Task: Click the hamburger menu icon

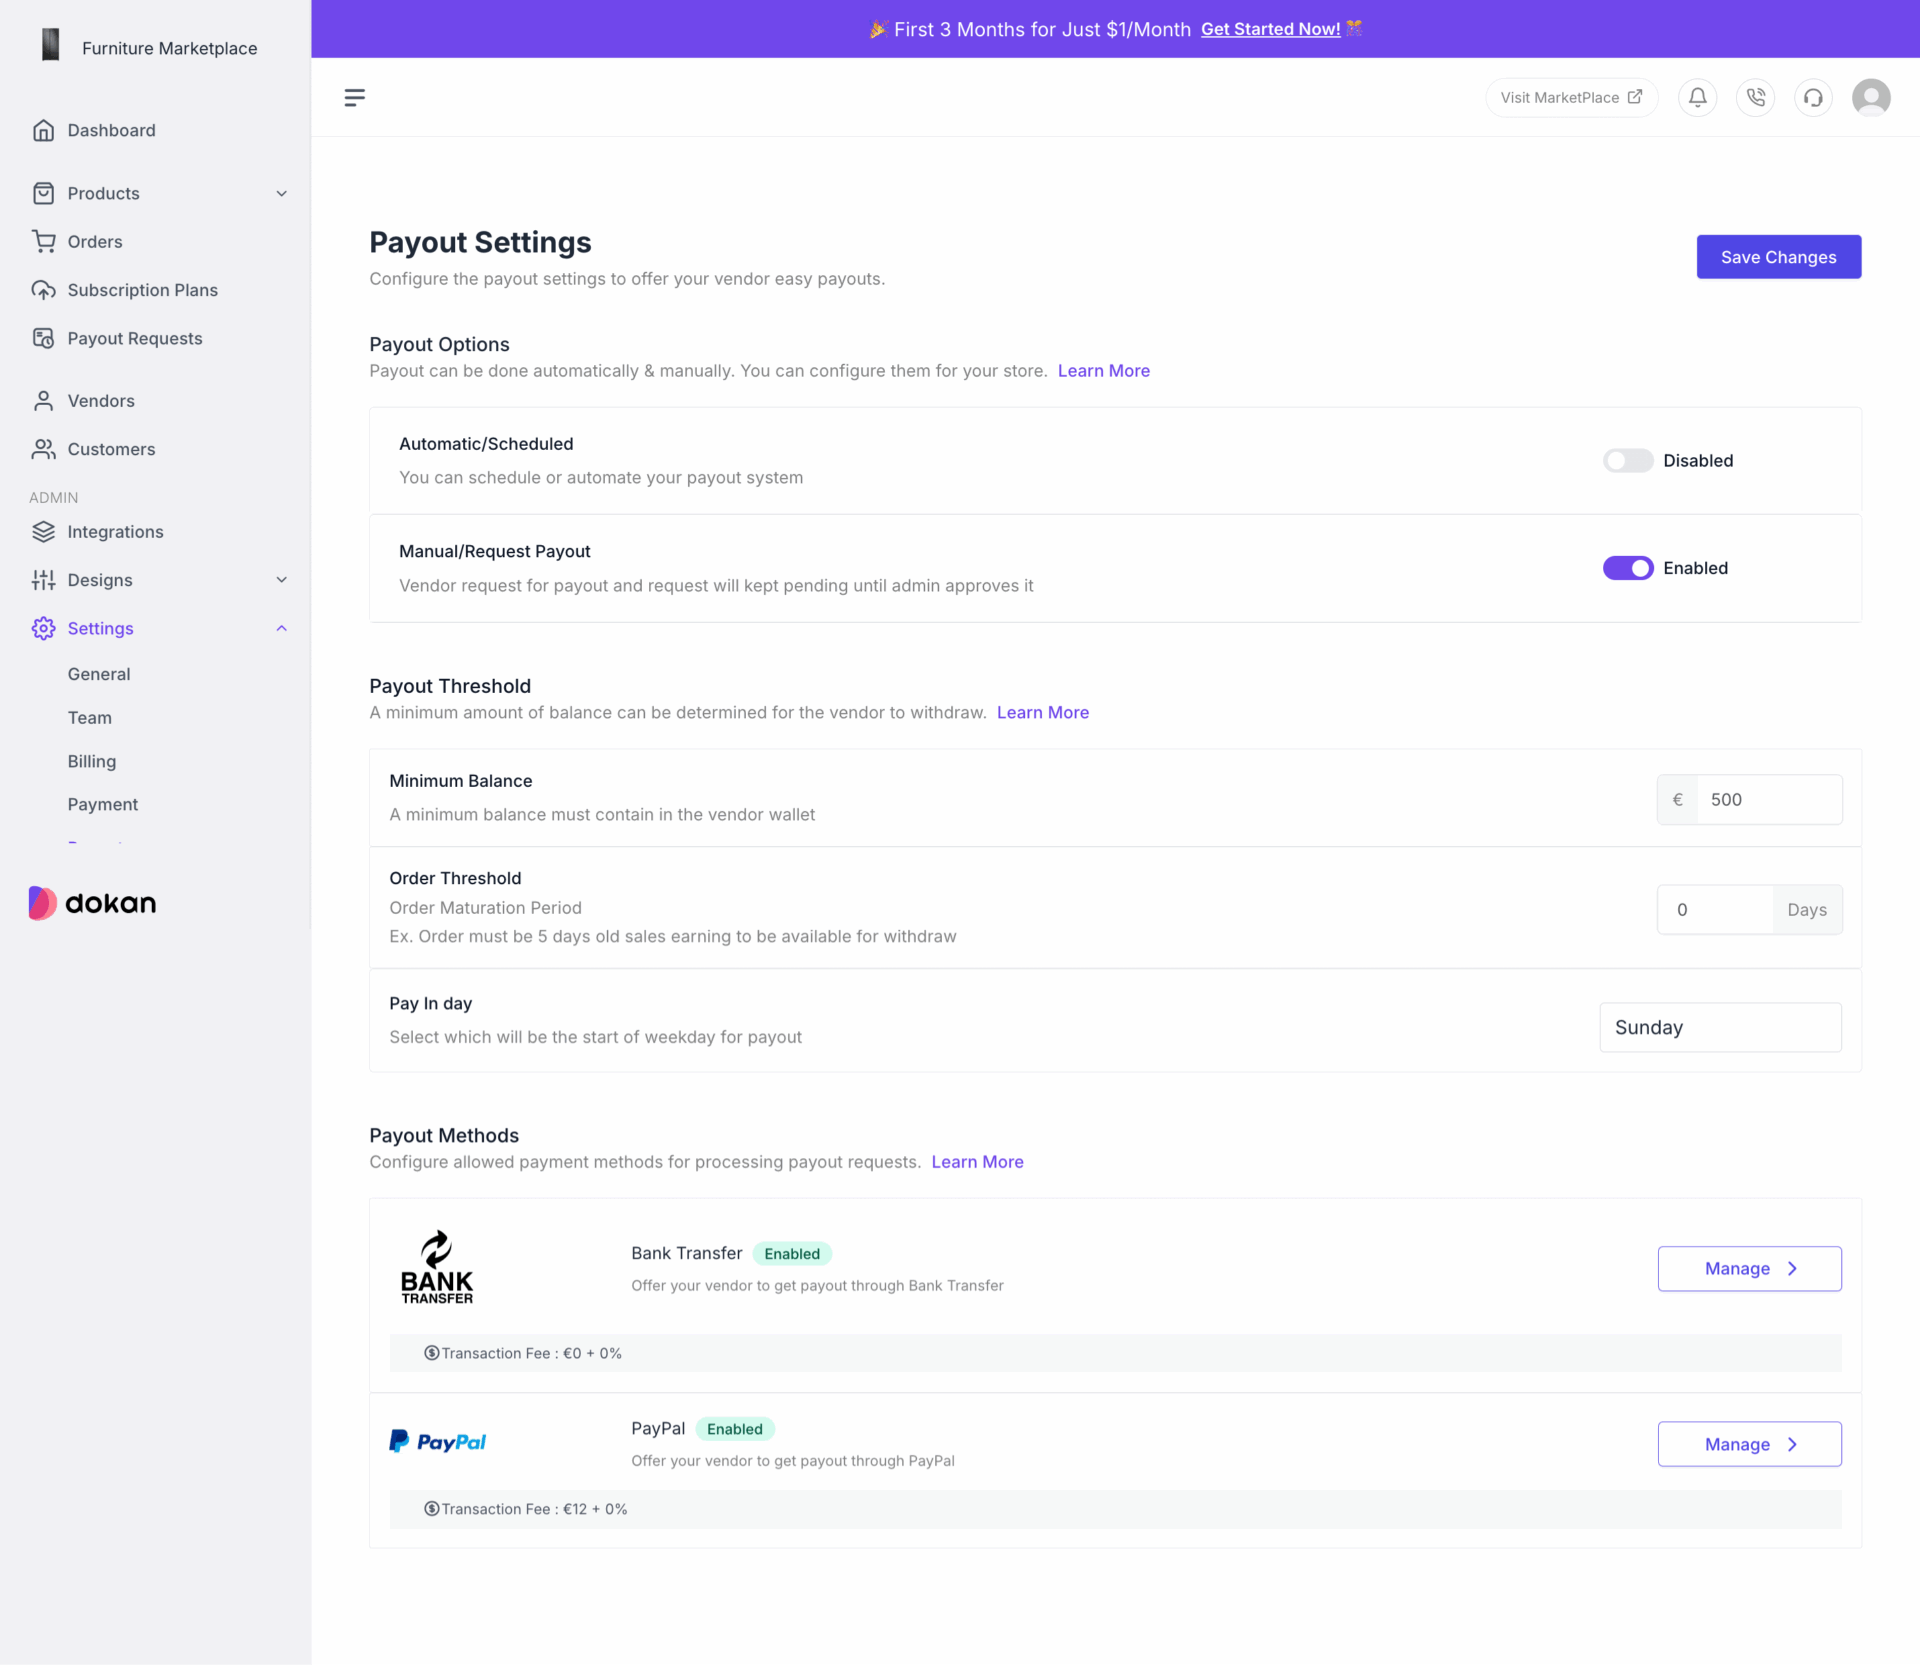Action: pyautogui.click(x=354, y=96)
